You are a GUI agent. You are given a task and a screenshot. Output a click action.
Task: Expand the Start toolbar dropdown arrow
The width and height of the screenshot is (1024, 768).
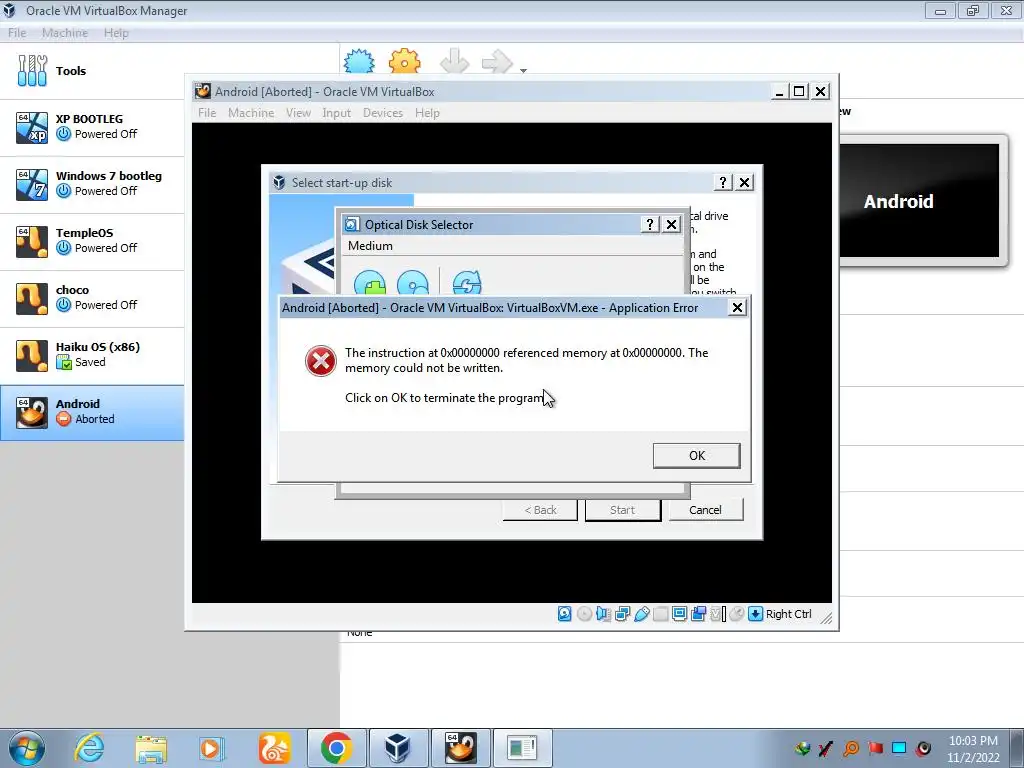[523, 70]
